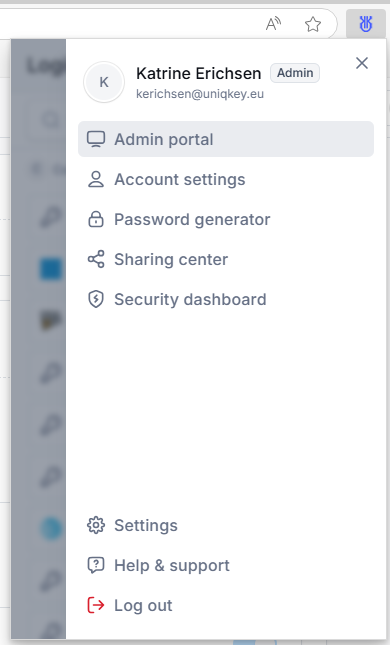Click the Admin role badge
Viewport: 390px width, 645px height.
pyautogui.click(x=295, y=73)
